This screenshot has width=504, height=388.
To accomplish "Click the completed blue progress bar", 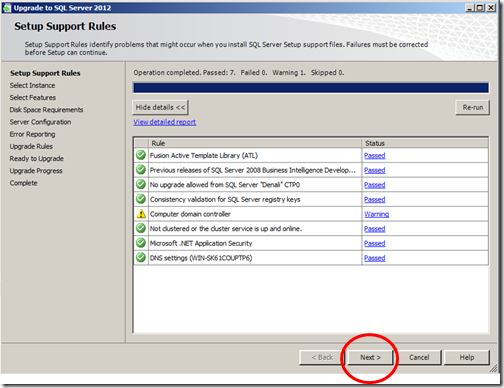I will [311, 88].
